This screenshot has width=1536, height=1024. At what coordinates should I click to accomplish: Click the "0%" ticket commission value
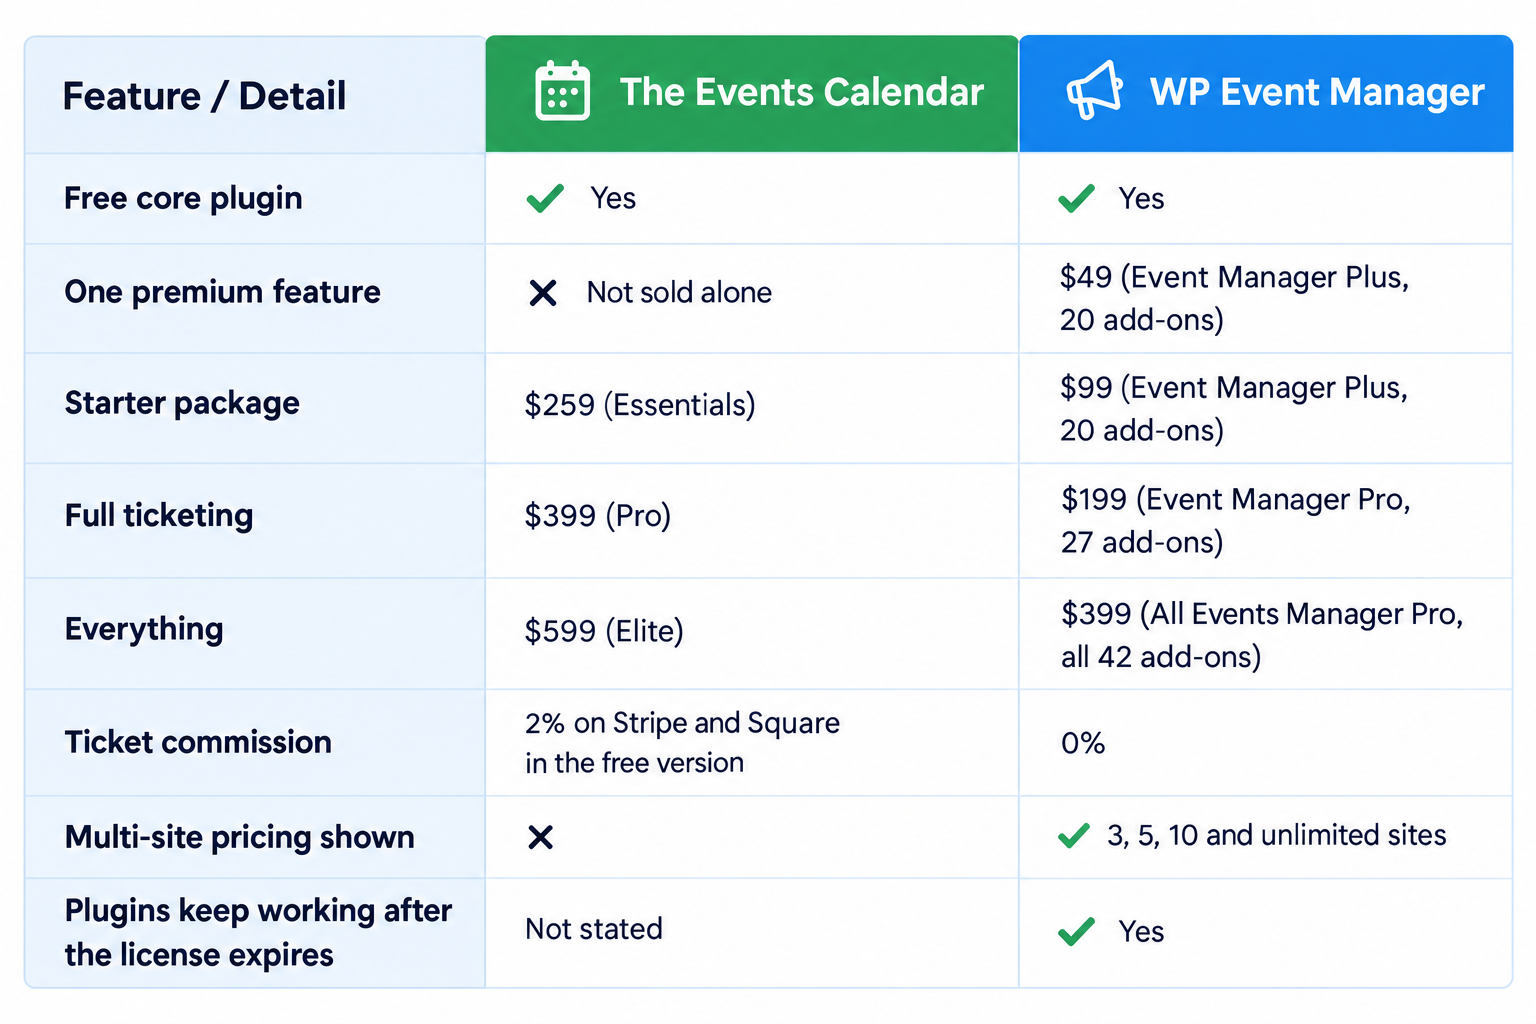(x=1083, y=743)
